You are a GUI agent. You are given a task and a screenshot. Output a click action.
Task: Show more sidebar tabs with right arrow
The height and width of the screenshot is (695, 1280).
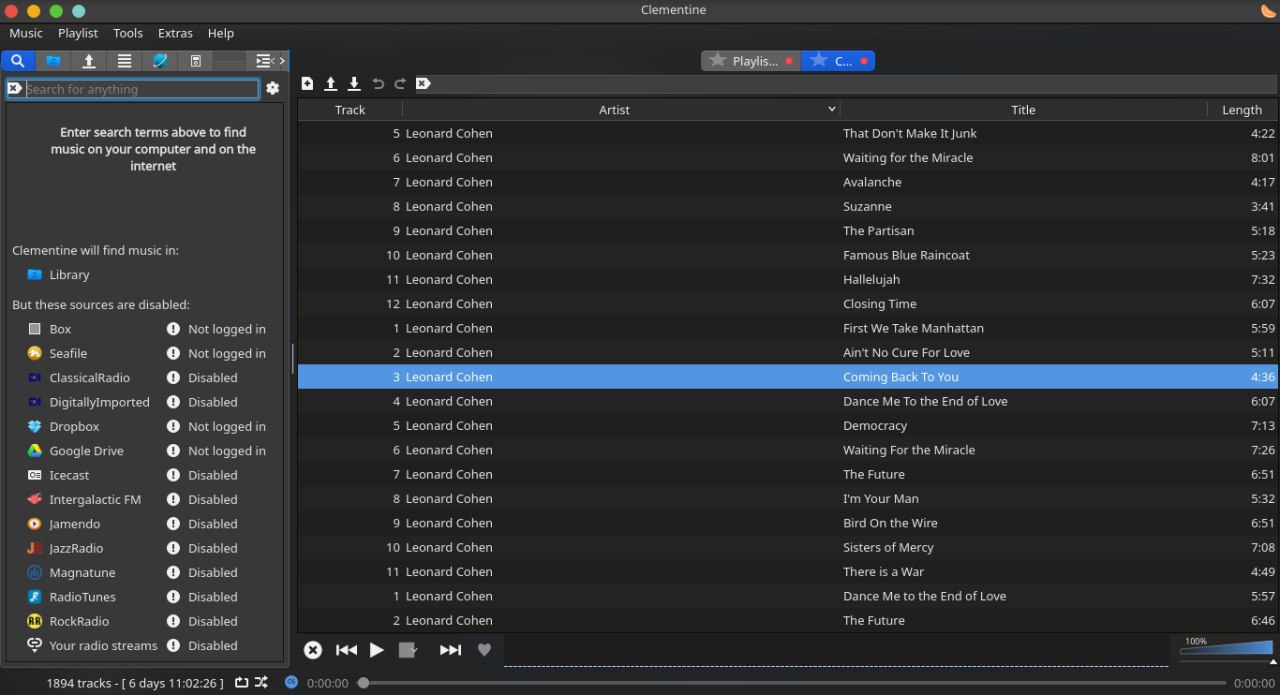click(x=282, y=61)
